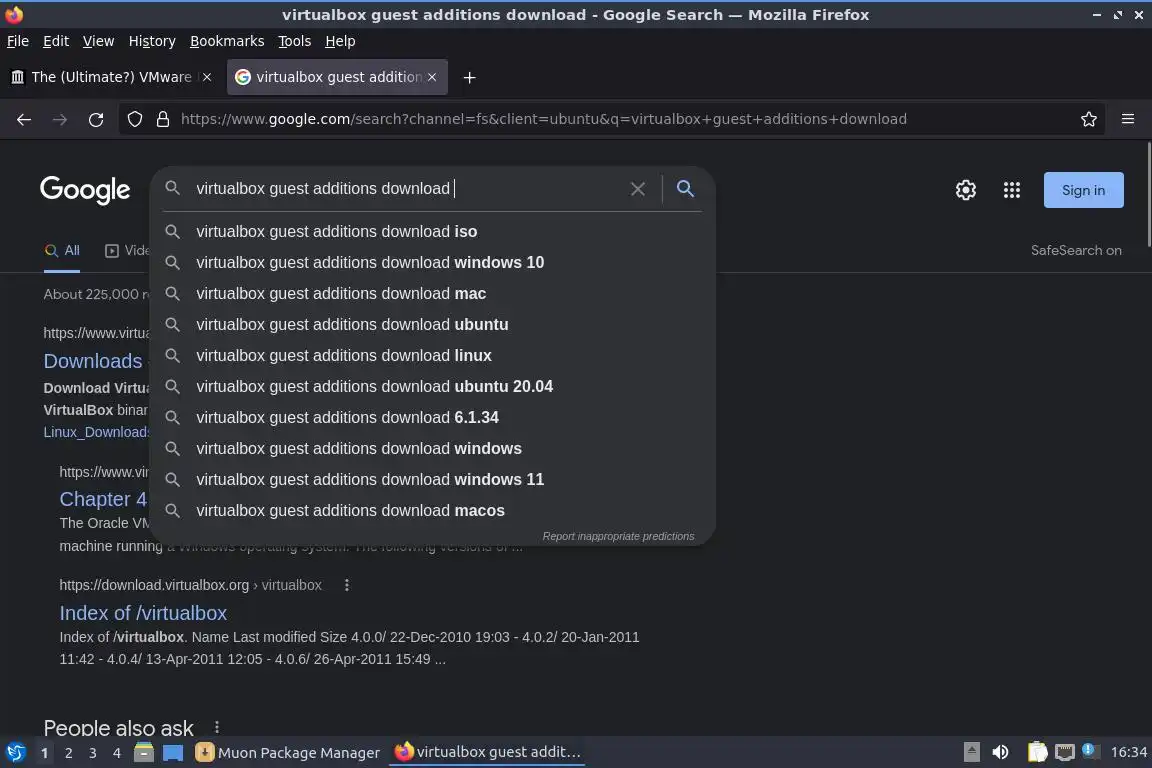Click the Firefox window entry in the taskbar
The height and width of the screenshot is (768, 1152).
coord(488,752)
